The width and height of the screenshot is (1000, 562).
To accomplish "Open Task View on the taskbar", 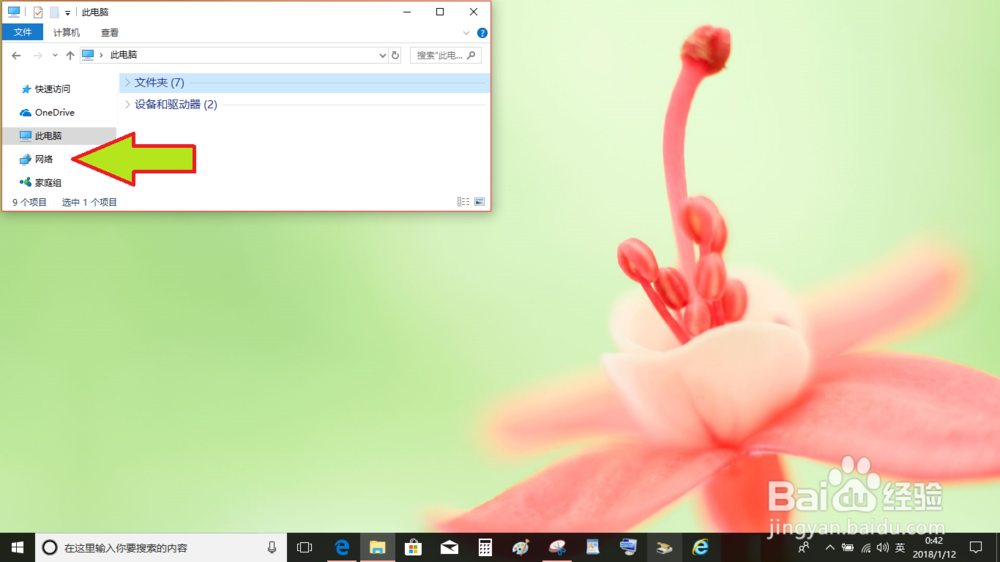I will [305, 547].
